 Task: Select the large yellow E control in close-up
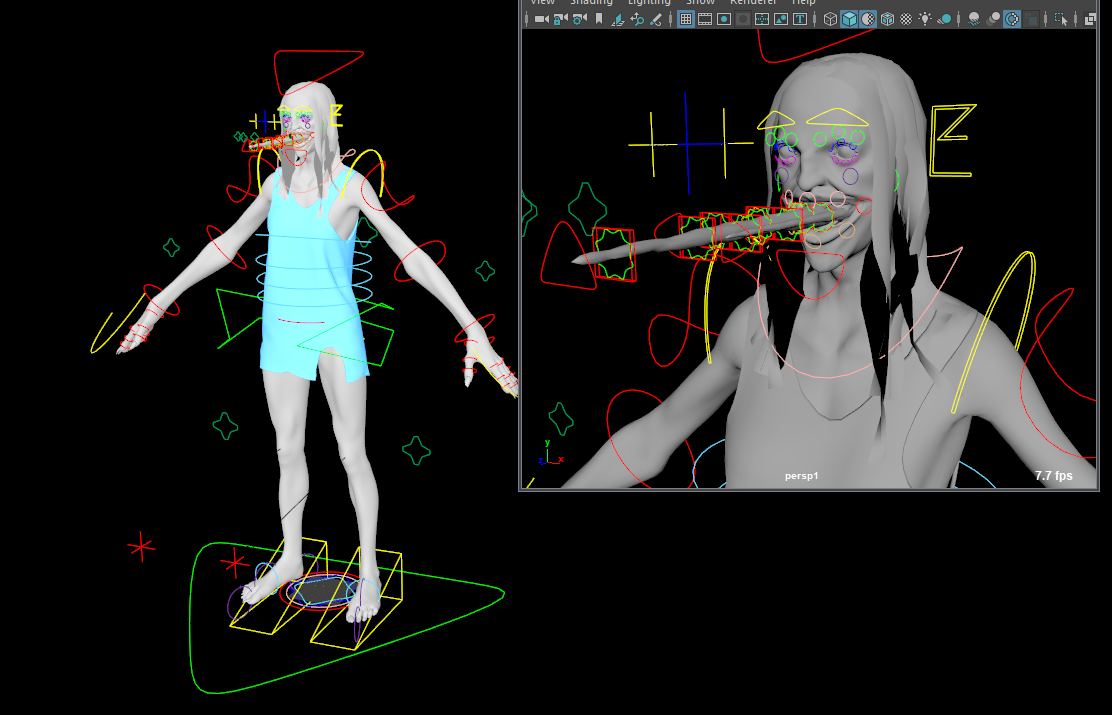point(953,140)
